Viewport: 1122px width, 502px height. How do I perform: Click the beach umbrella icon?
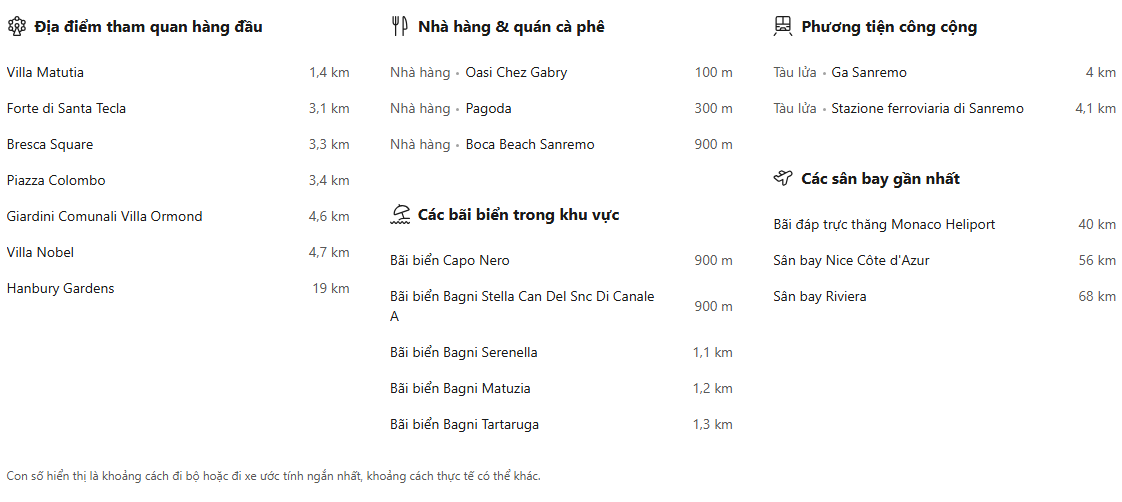[400, 215]
